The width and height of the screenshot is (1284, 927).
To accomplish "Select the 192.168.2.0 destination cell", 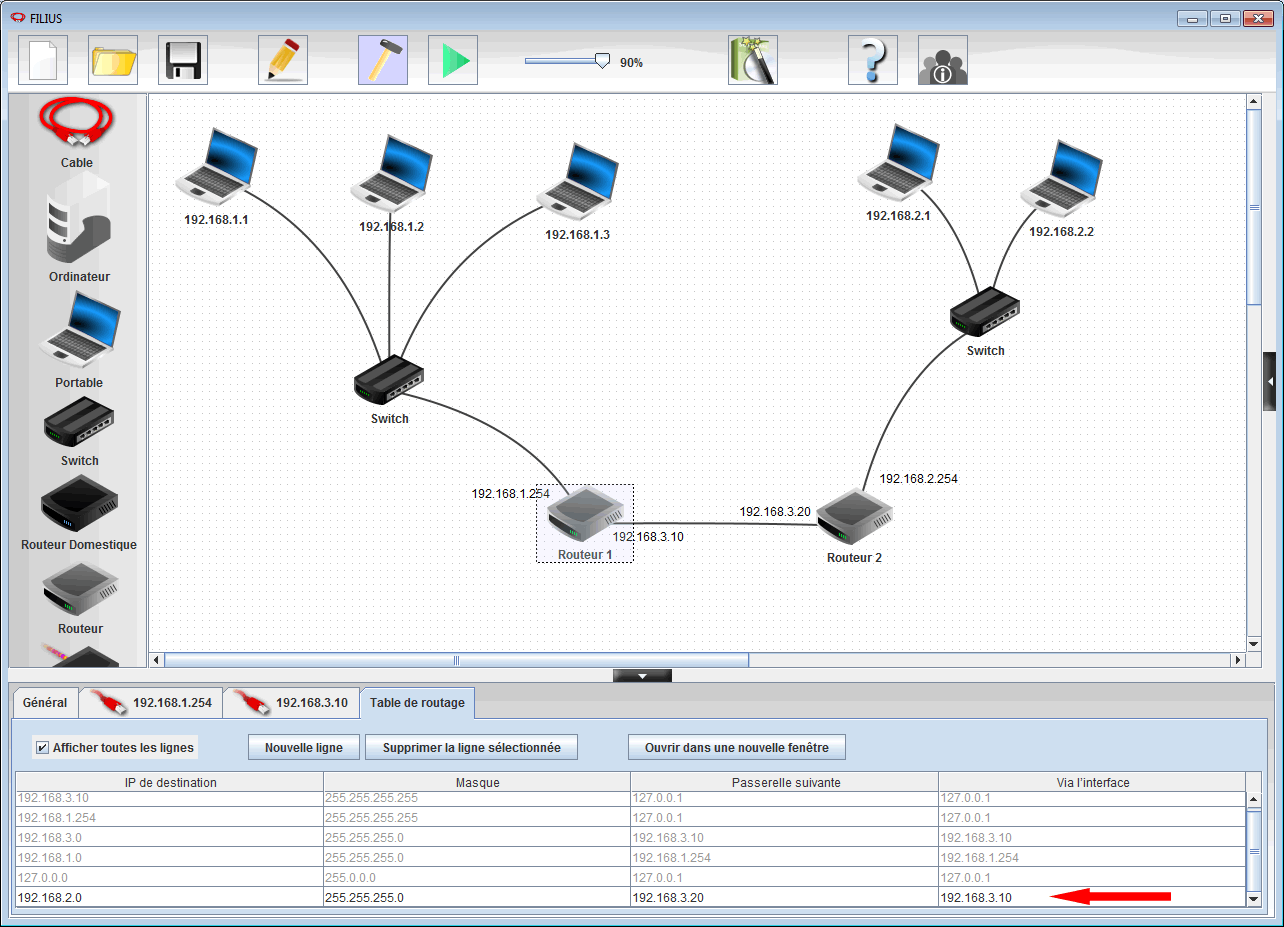I will click(x=169, y=898).
